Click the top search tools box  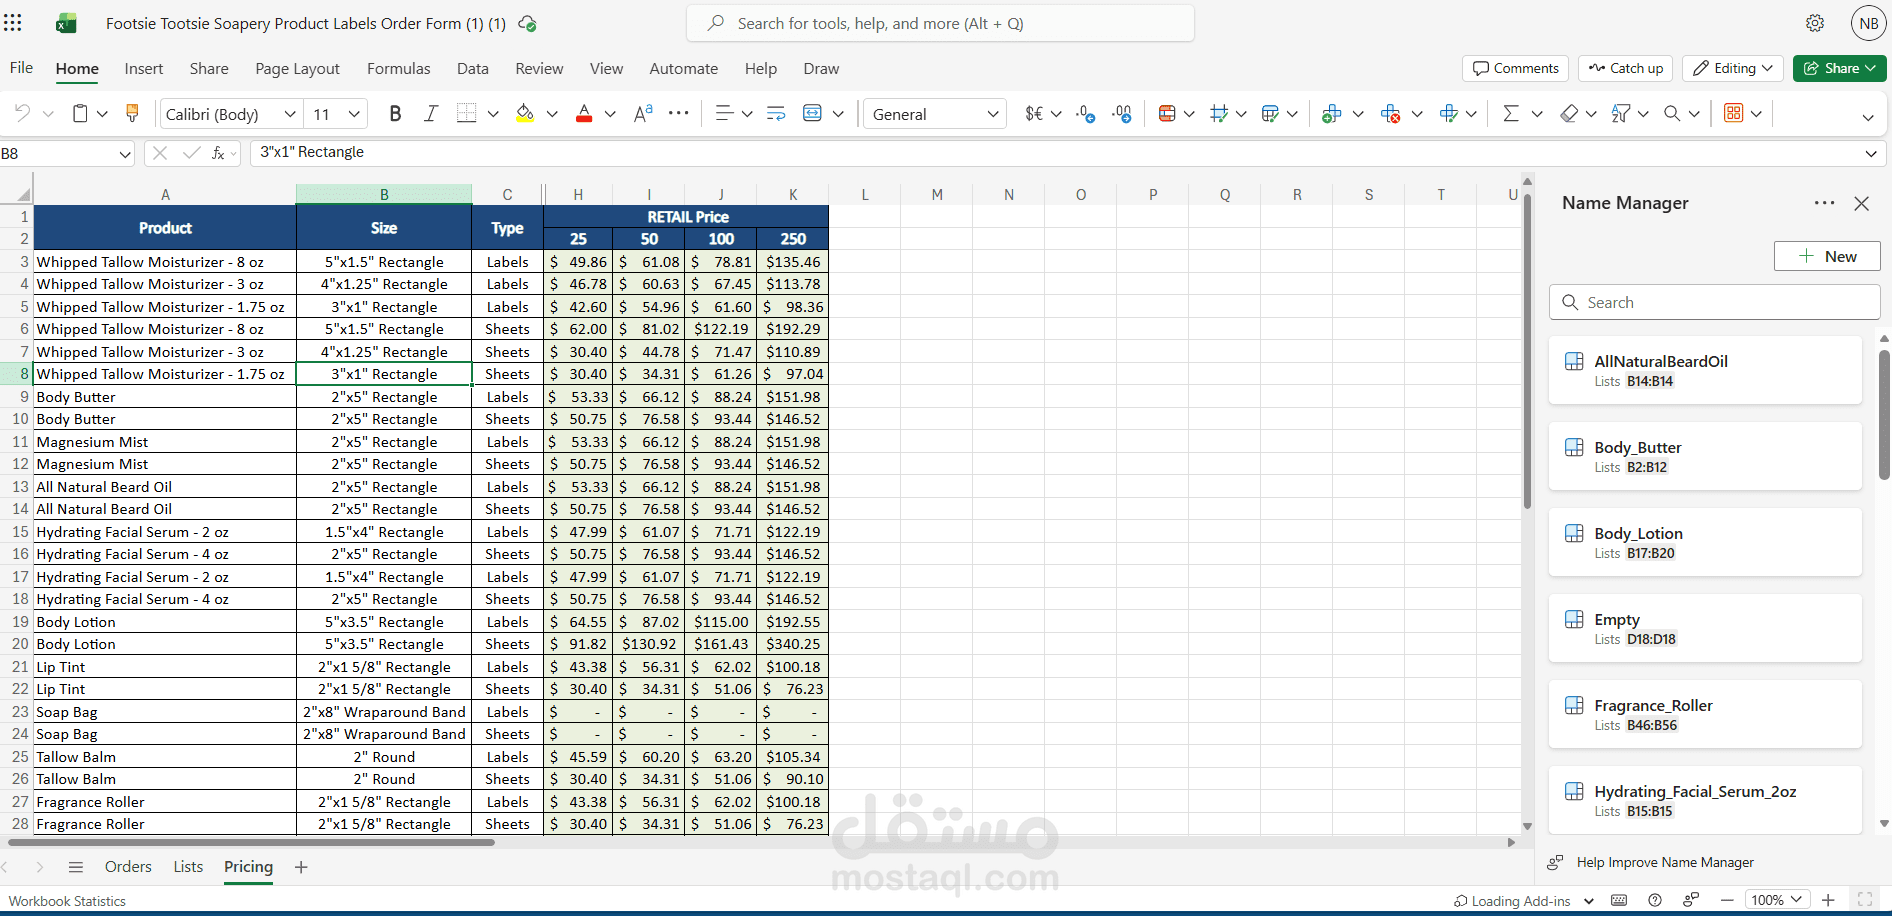940,23
